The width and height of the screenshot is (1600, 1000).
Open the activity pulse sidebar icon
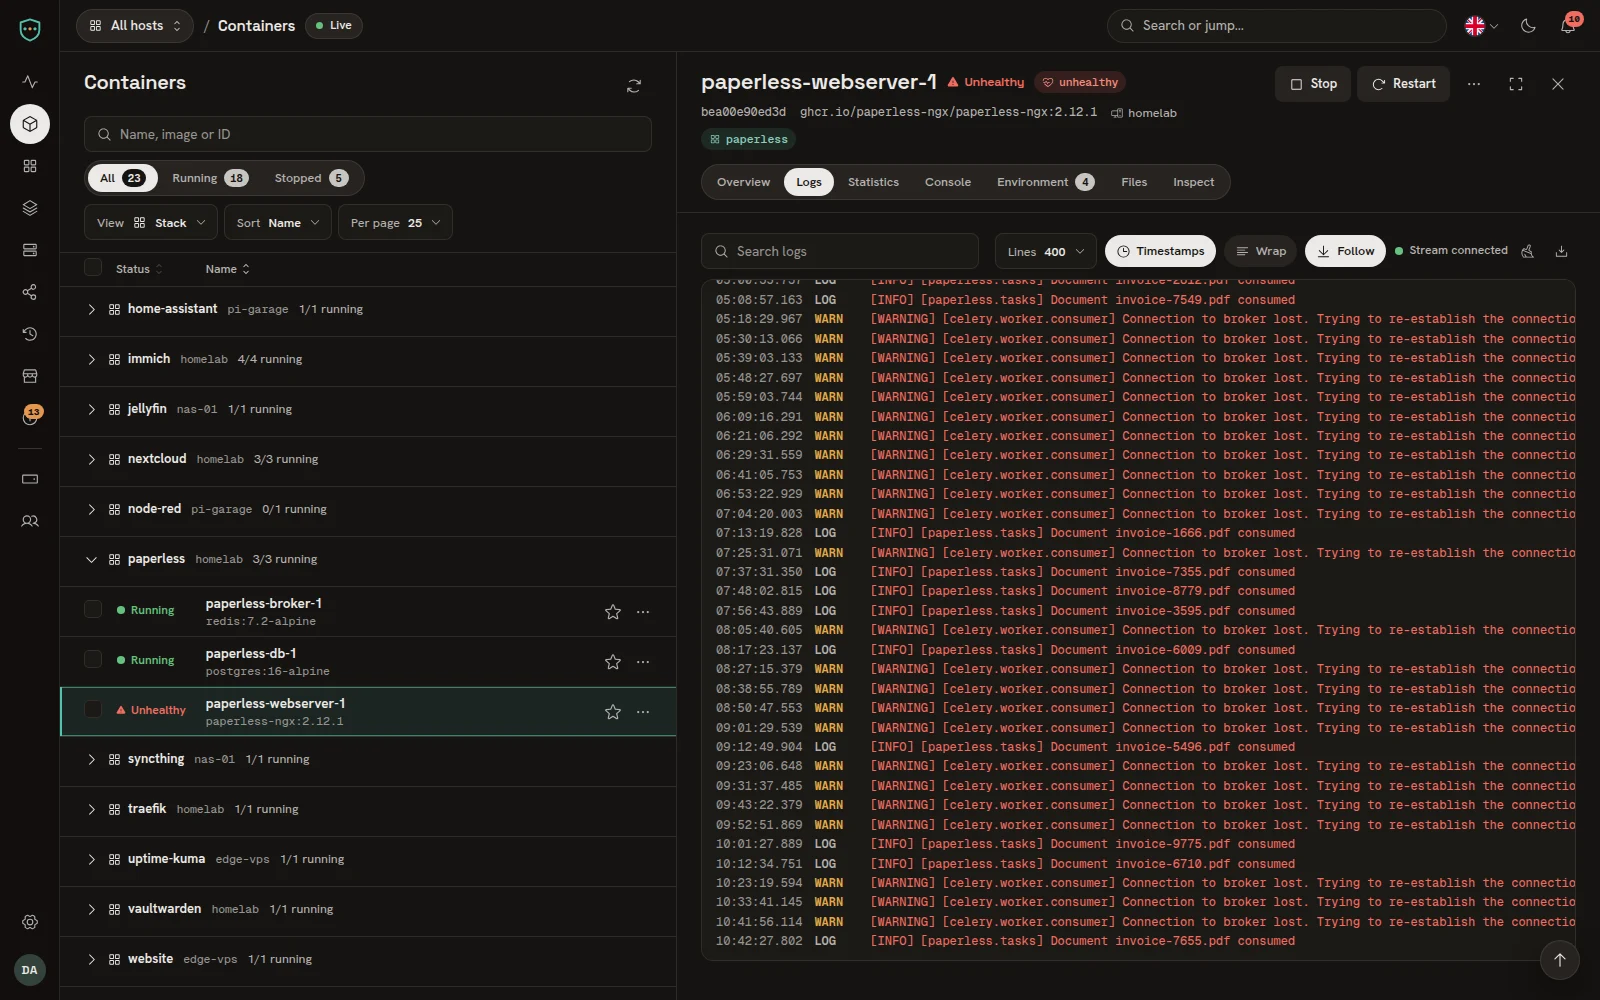30,82
